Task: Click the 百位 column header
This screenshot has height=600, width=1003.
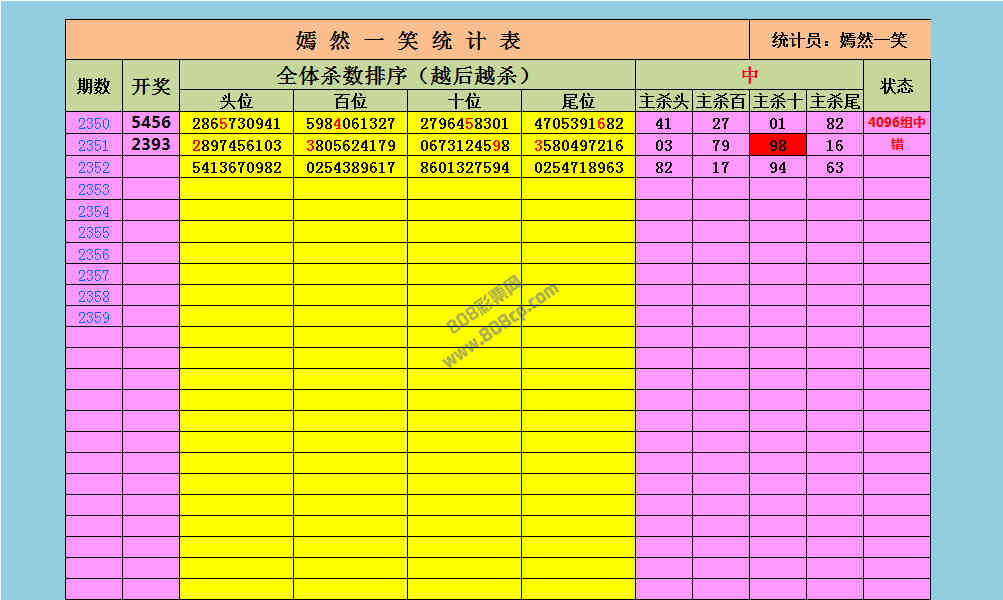Action: click(351, 101)
